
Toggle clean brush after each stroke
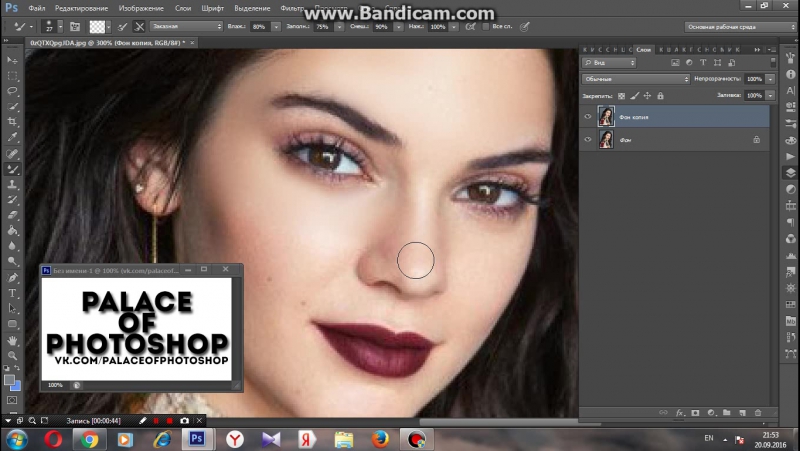[x=139, y=27]
